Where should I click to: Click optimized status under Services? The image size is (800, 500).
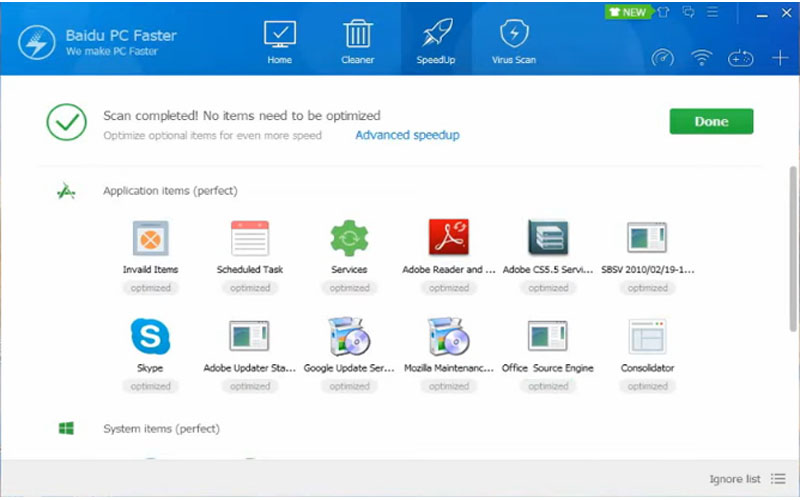[349, 288]
